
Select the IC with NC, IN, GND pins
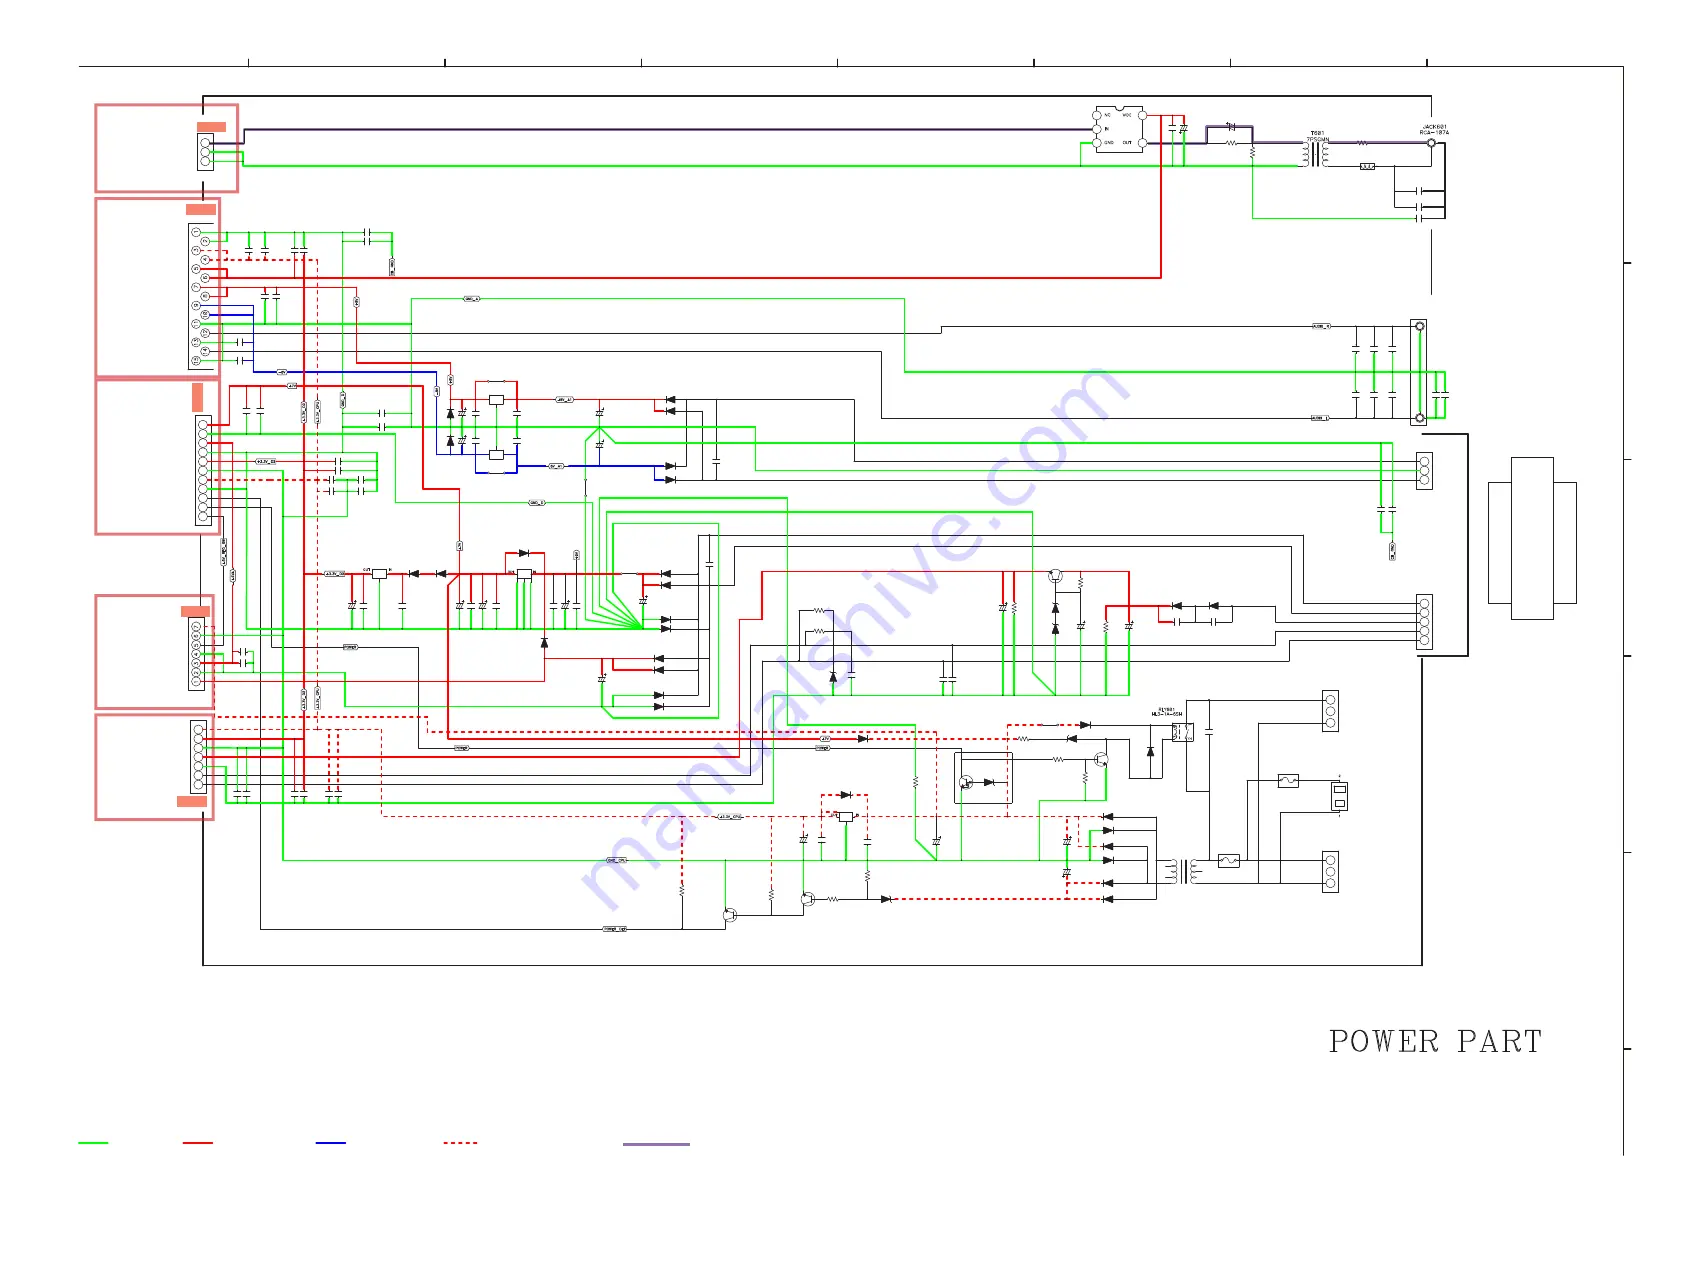pos(1120,129)
